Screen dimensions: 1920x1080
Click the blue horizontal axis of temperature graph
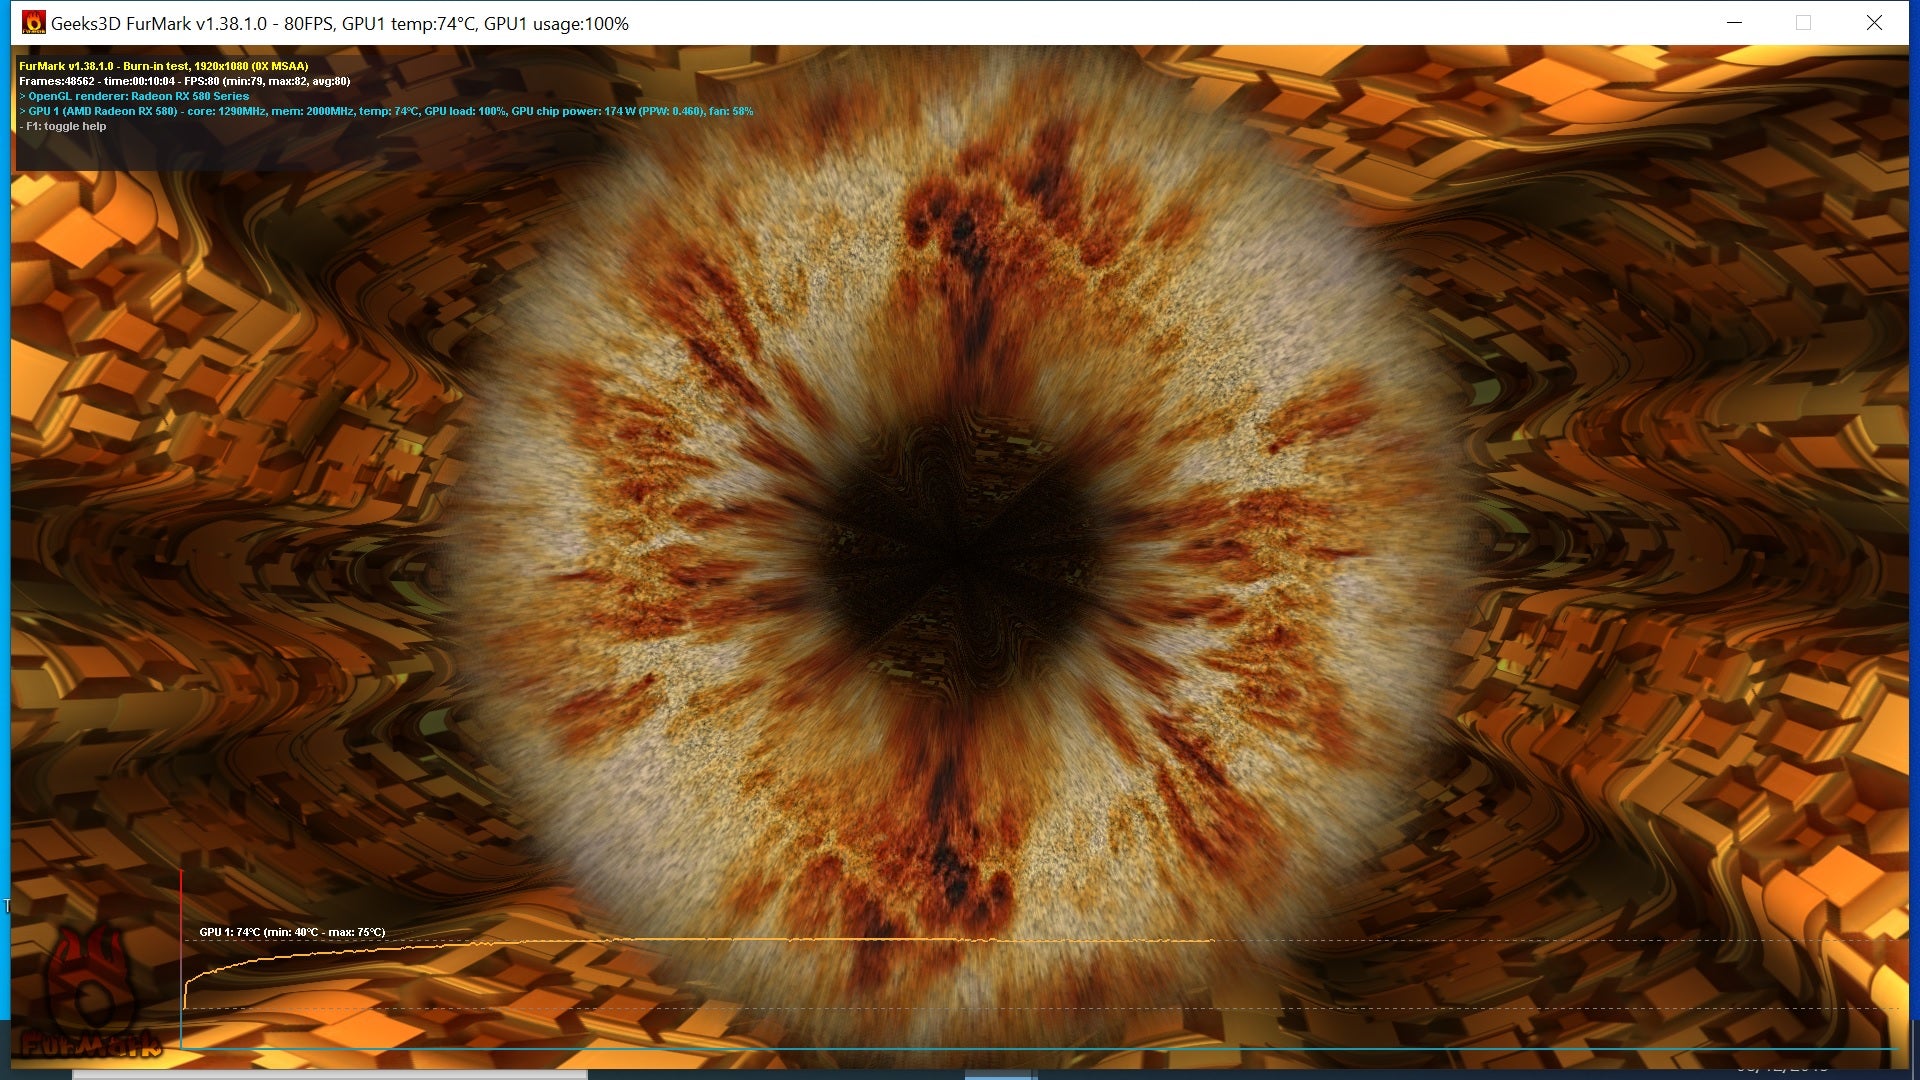point(1000,1048)
